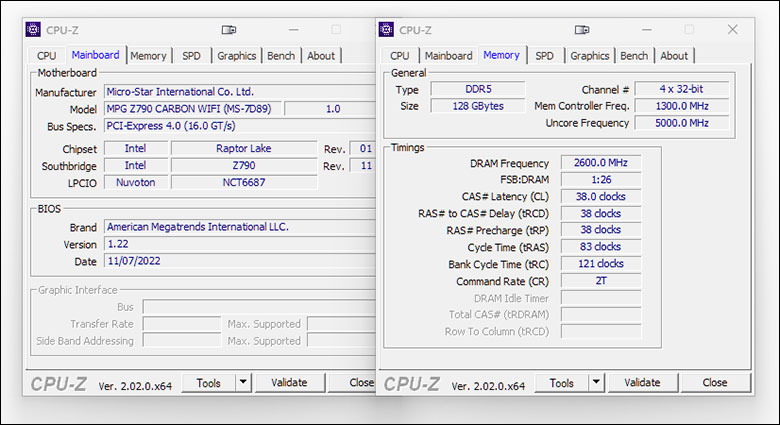
Task: Expand Tools dropdown arrow in left window
Action: (x=243, y=383)
